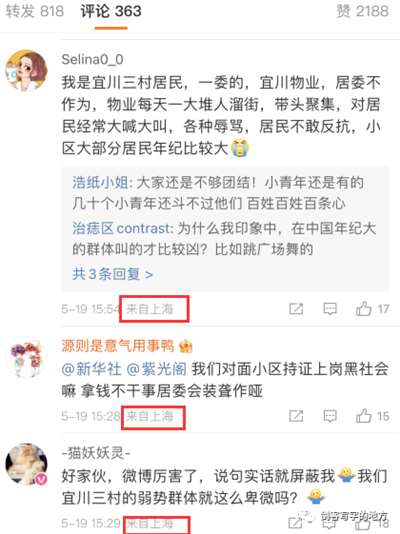
Task: Reply to Selina0_0's comment via comment icon
Action: point(330,309)
